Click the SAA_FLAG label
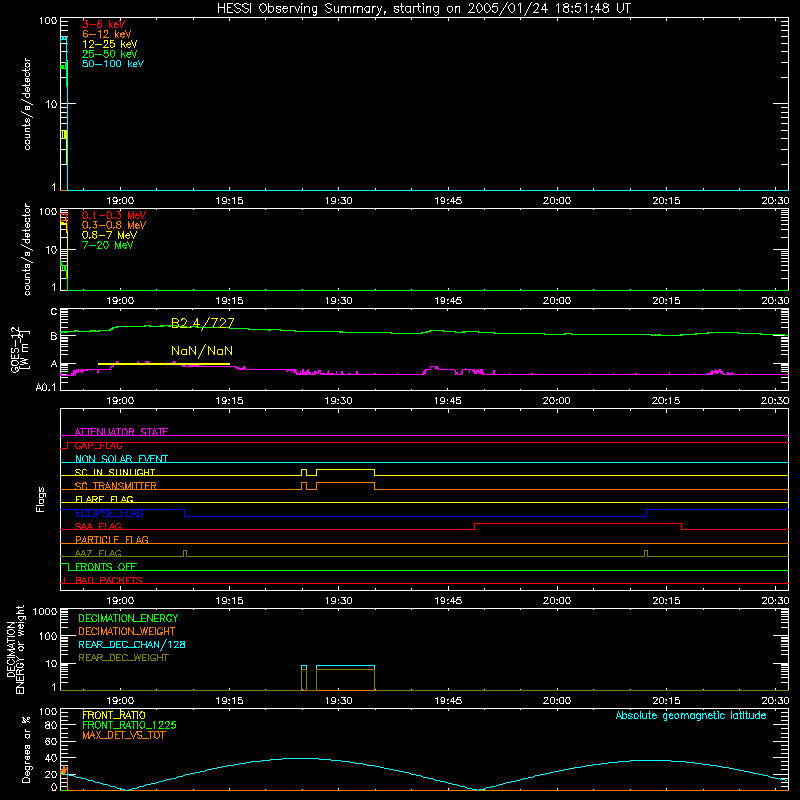The image size is (800, 800). click(x=98, y=526)
